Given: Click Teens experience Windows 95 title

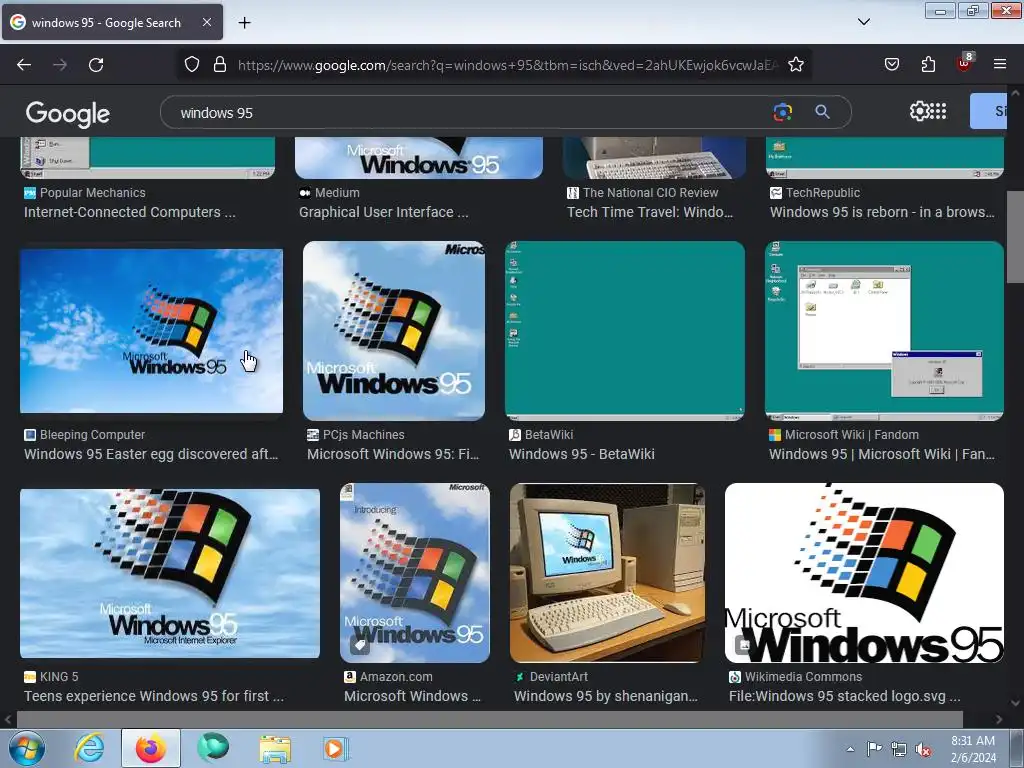Looking at the screenshot, I should point(153,696).
